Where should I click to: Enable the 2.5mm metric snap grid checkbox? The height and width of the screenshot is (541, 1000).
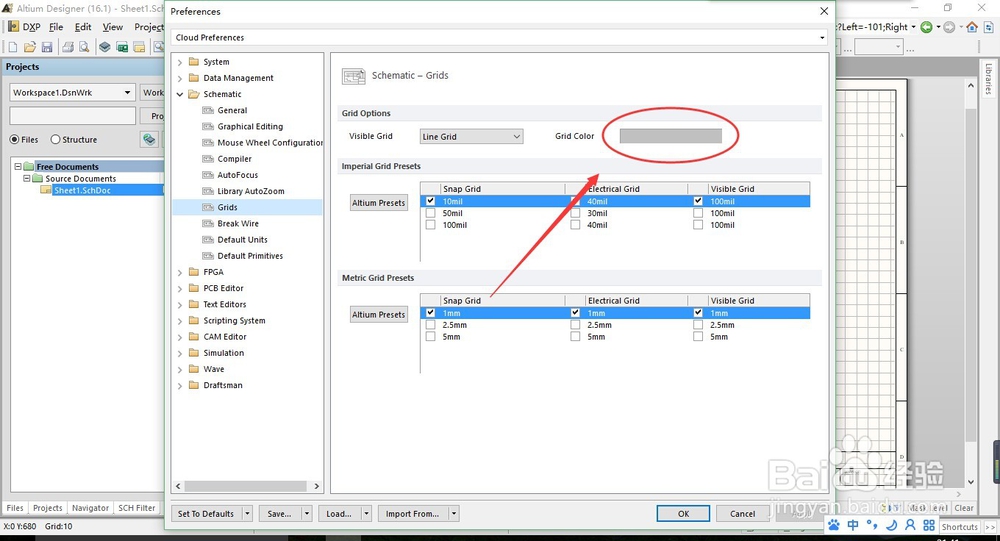pyautogui.click(x=430, y=325)
